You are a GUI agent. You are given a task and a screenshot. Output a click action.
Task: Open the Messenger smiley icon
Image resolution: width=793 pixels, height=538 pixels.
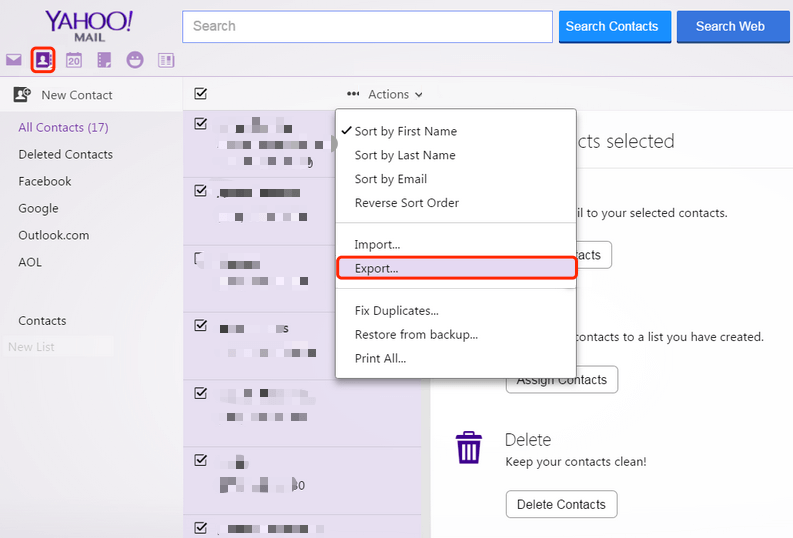[135, 60]
